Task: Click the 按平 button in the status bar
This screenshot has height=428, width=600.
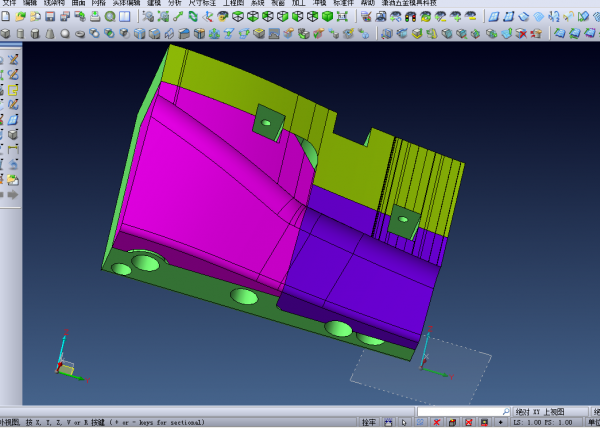Action: [x=369, y=422]
